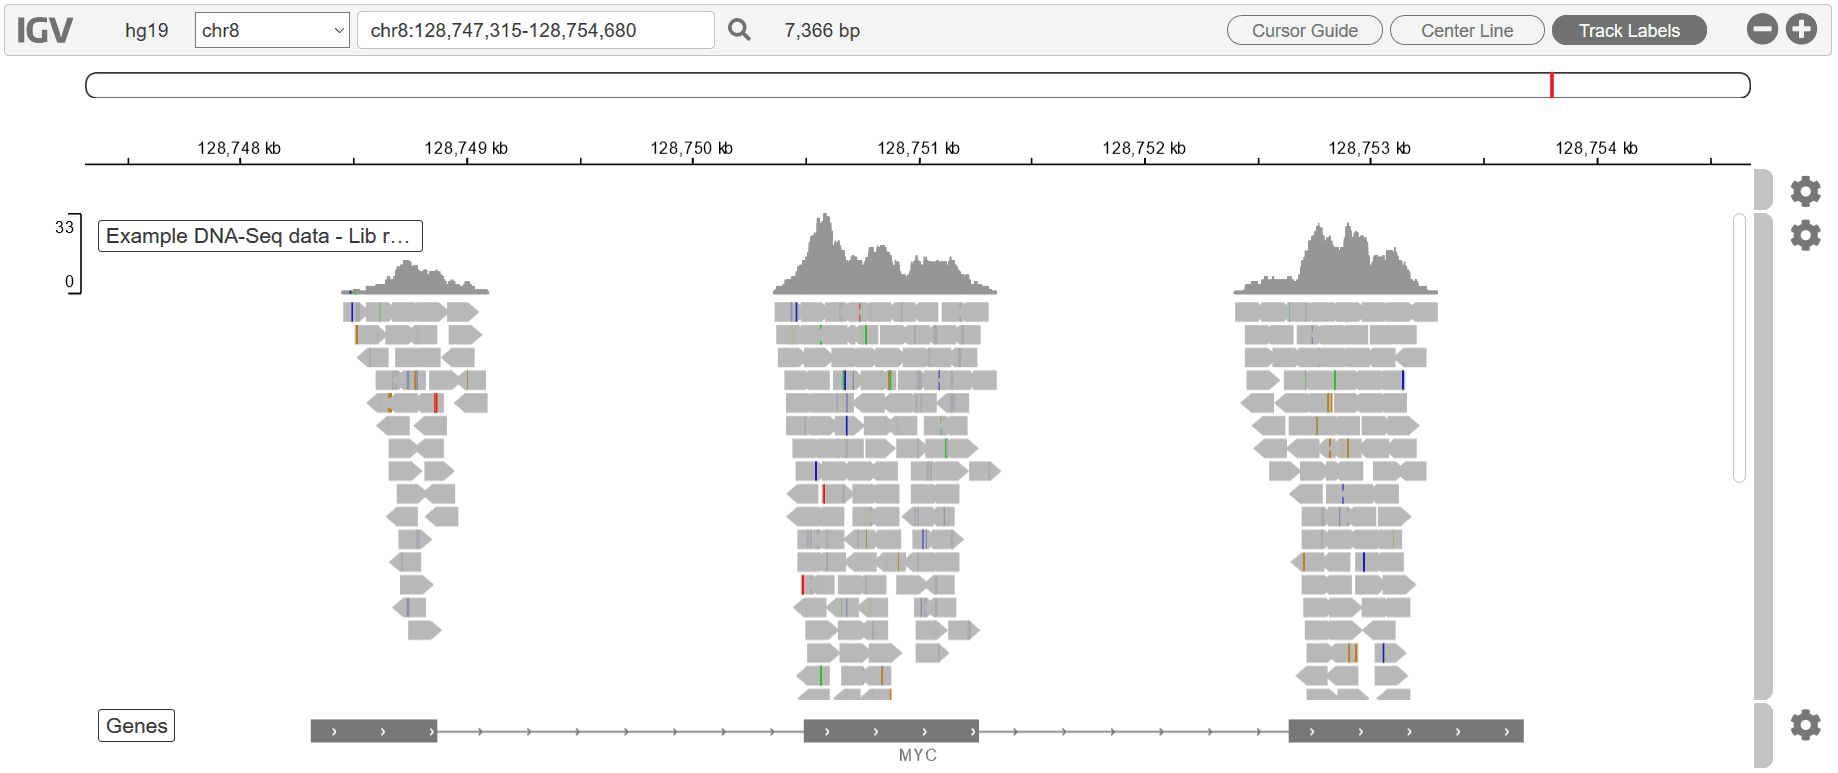The width and height of the screenshot is (1838, 773).
Task: Click the coverage scale maximum 33
Action: (x=64, y=227)
